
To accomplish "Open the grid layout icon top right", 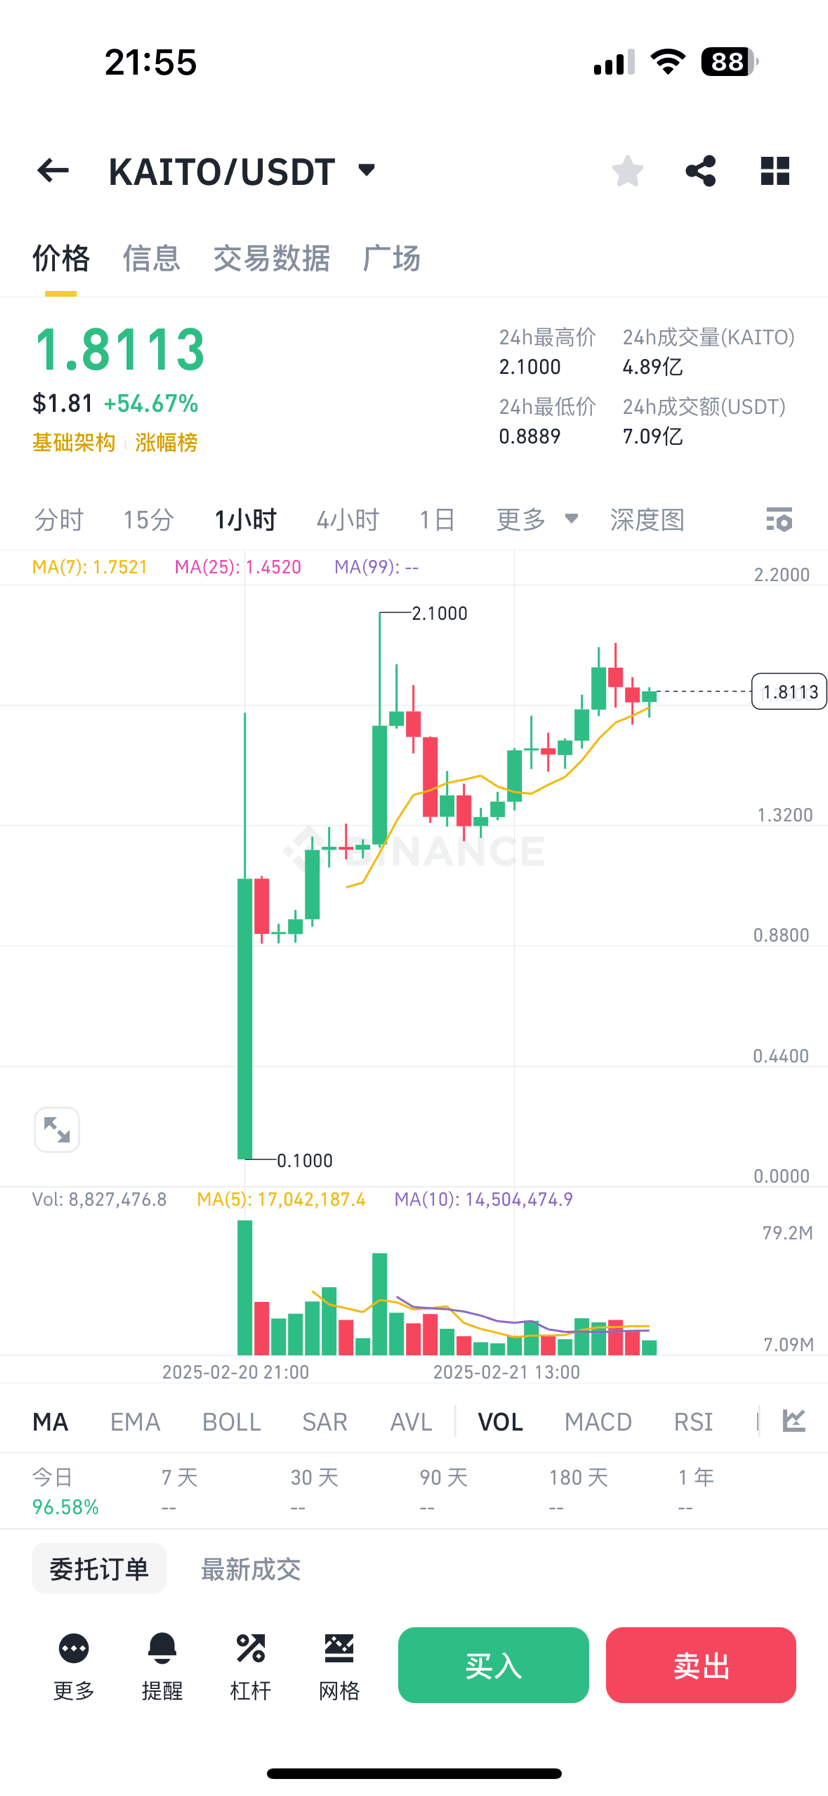I will (x=775, y=170).
